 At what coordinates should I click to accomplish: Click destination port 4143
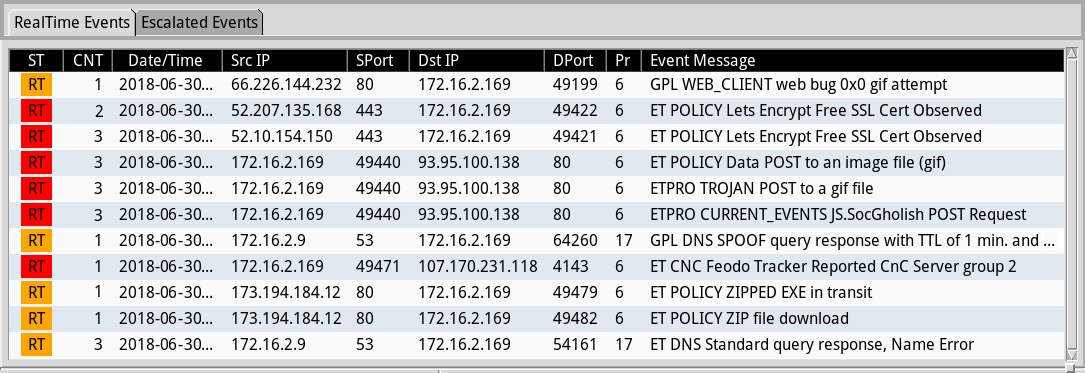point(570,266)
